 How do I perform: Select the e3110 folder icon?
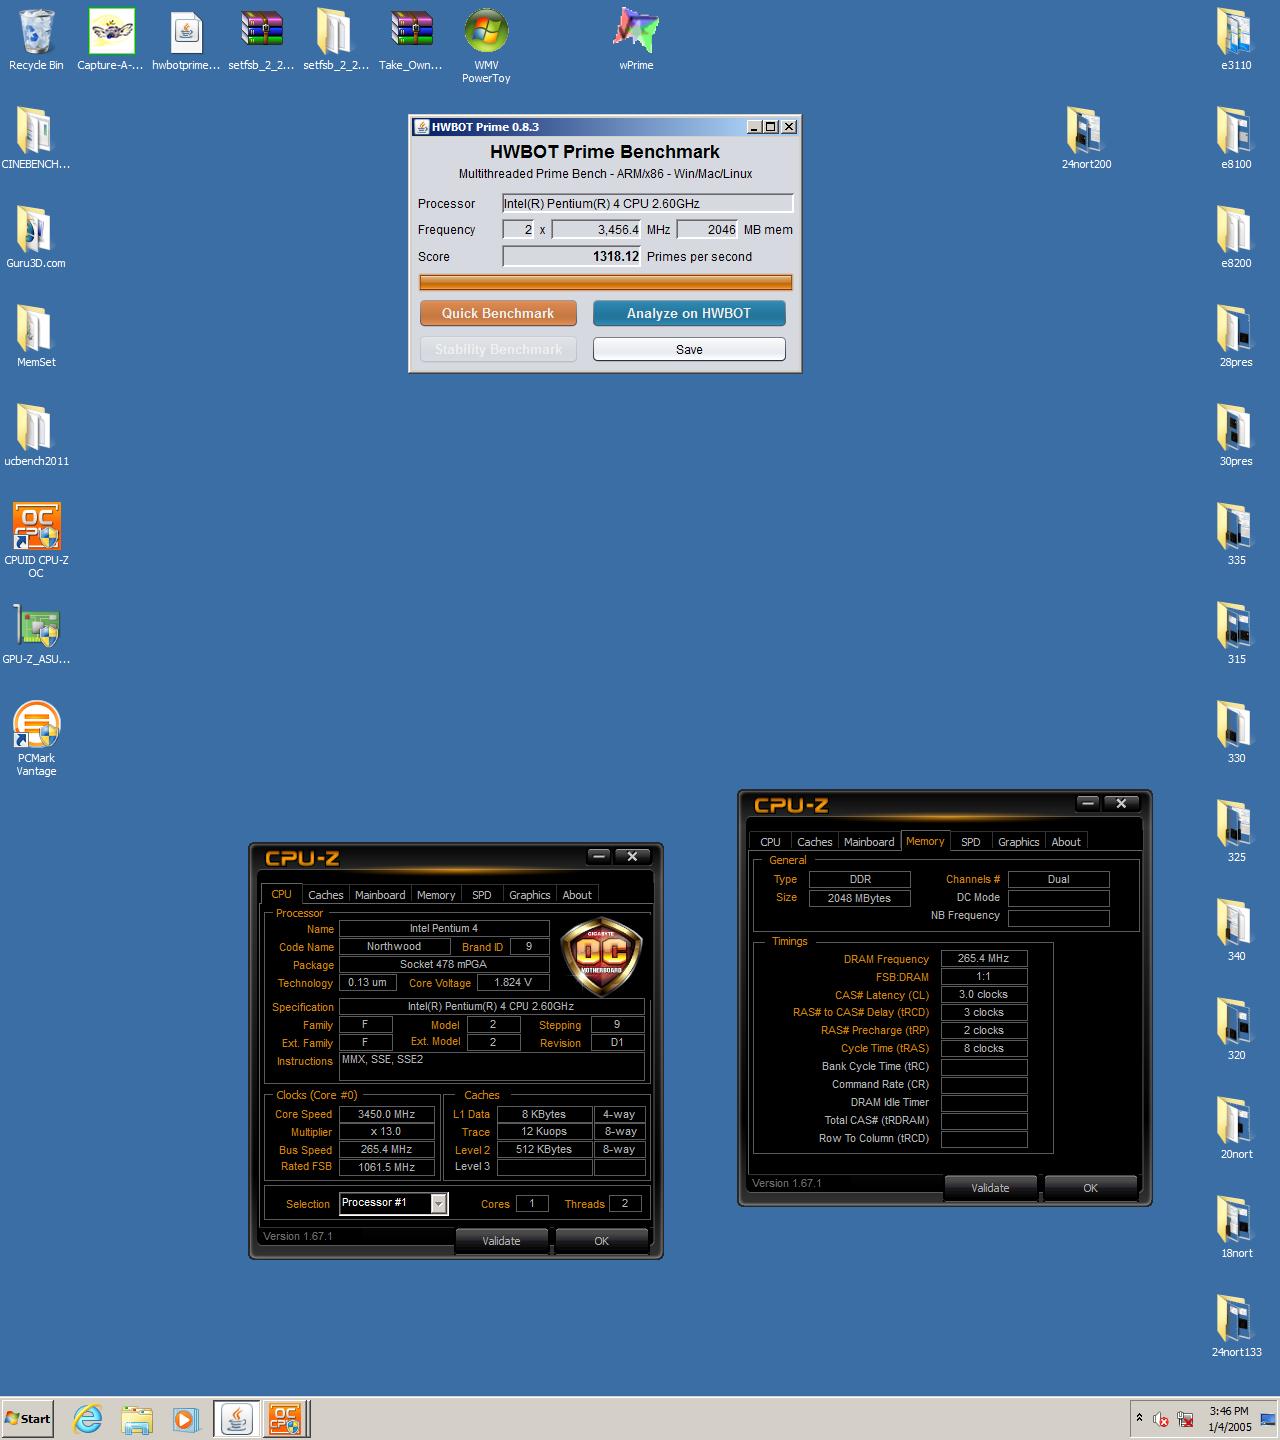click(x=1236, y=40)
